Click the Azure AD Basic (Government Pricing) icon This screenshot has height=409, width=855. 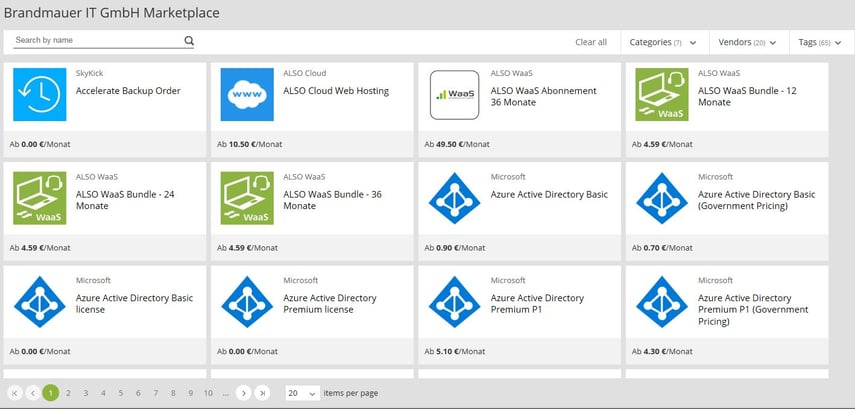click(662, 198)
